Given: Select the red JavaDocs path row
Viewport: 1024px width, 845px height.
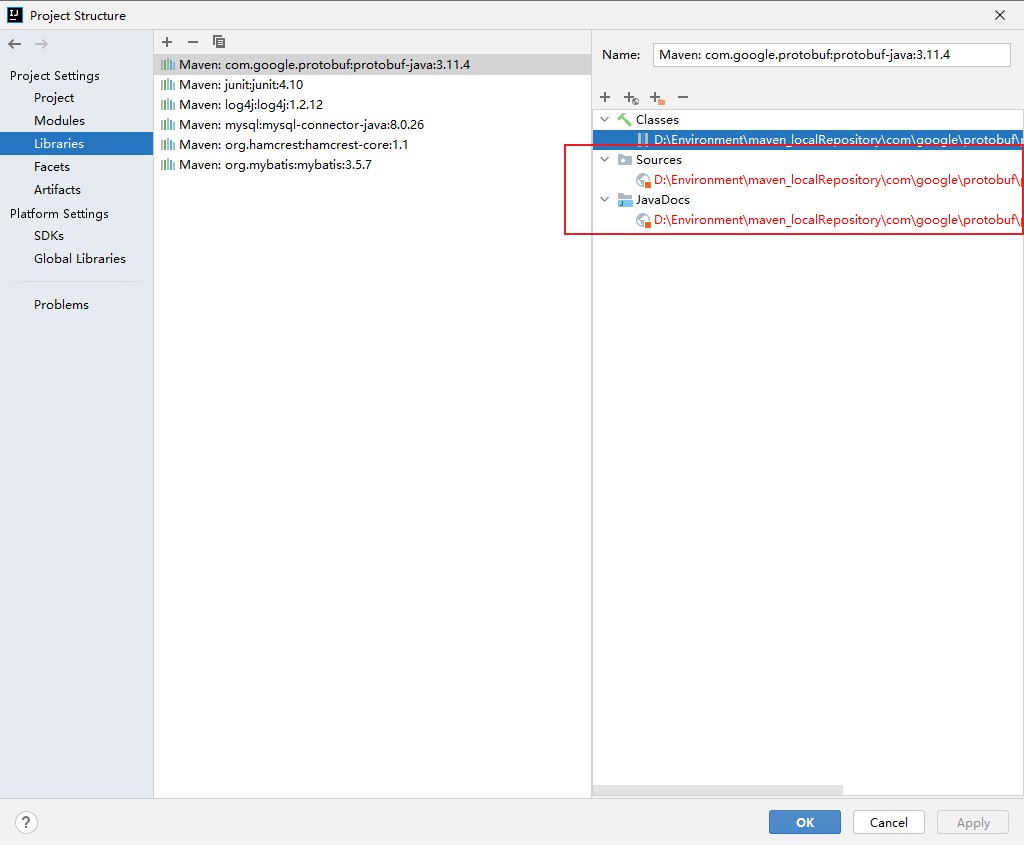Looking at the screenshot, I should pyautogui.click(x=808, y=220).
